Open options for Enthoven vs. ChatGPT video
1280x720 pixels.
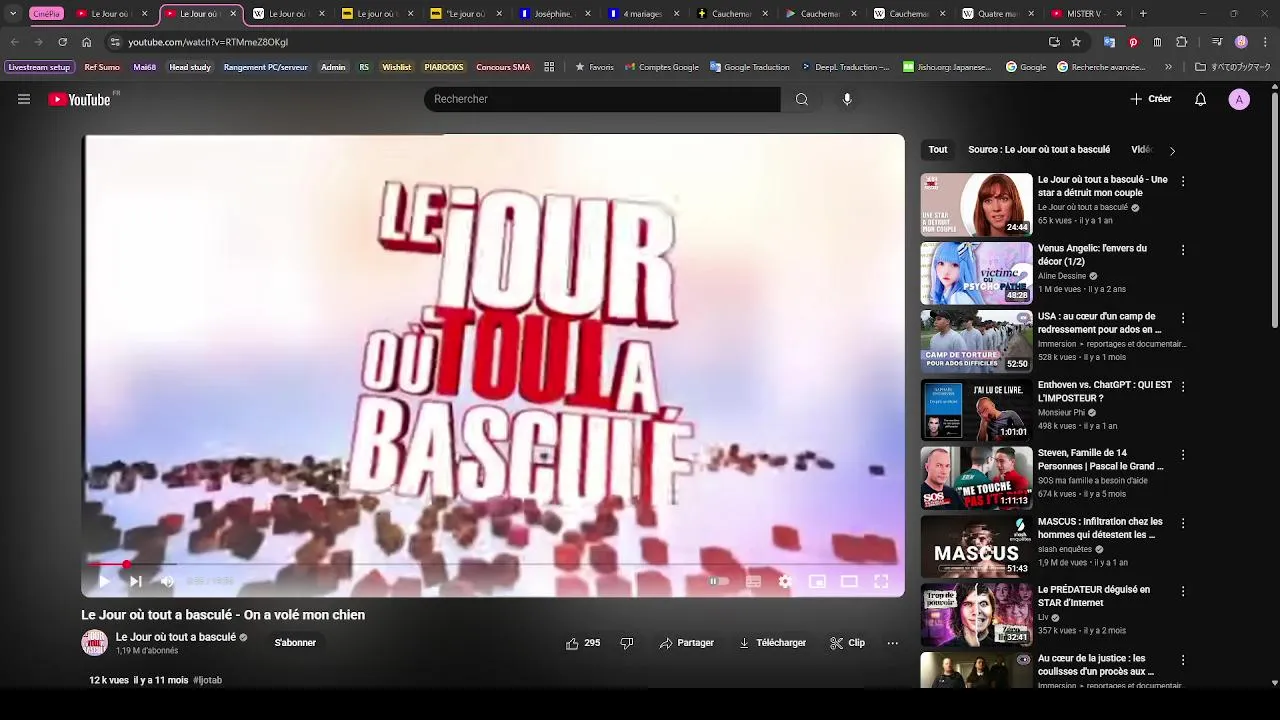click(1183, 386)
